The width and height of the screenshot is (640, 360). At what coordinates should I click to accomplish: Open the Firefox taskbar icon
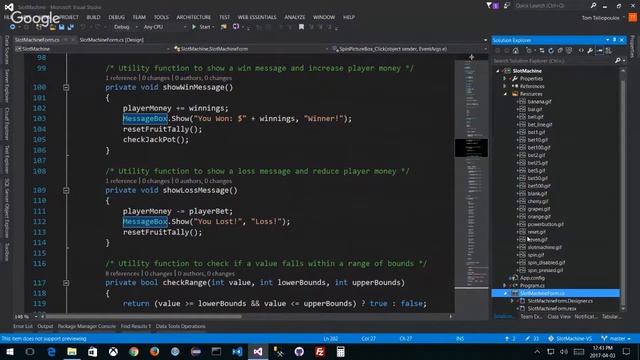tap(154, 351)
